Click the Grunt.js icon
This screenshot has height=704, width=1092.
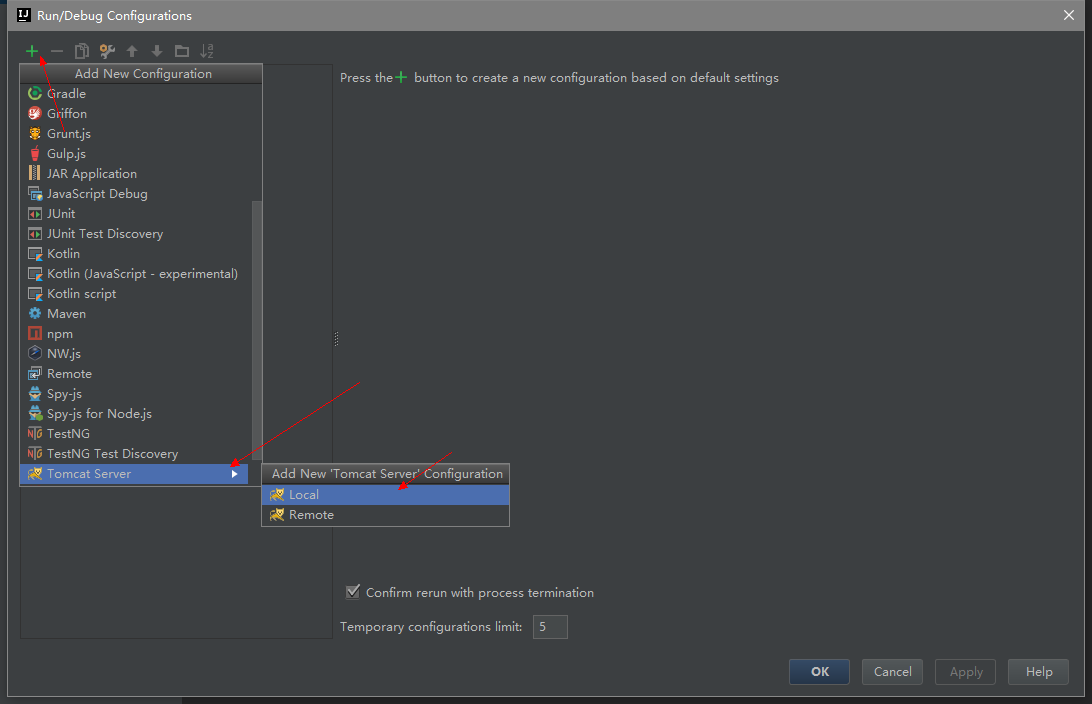click(35, 134)
